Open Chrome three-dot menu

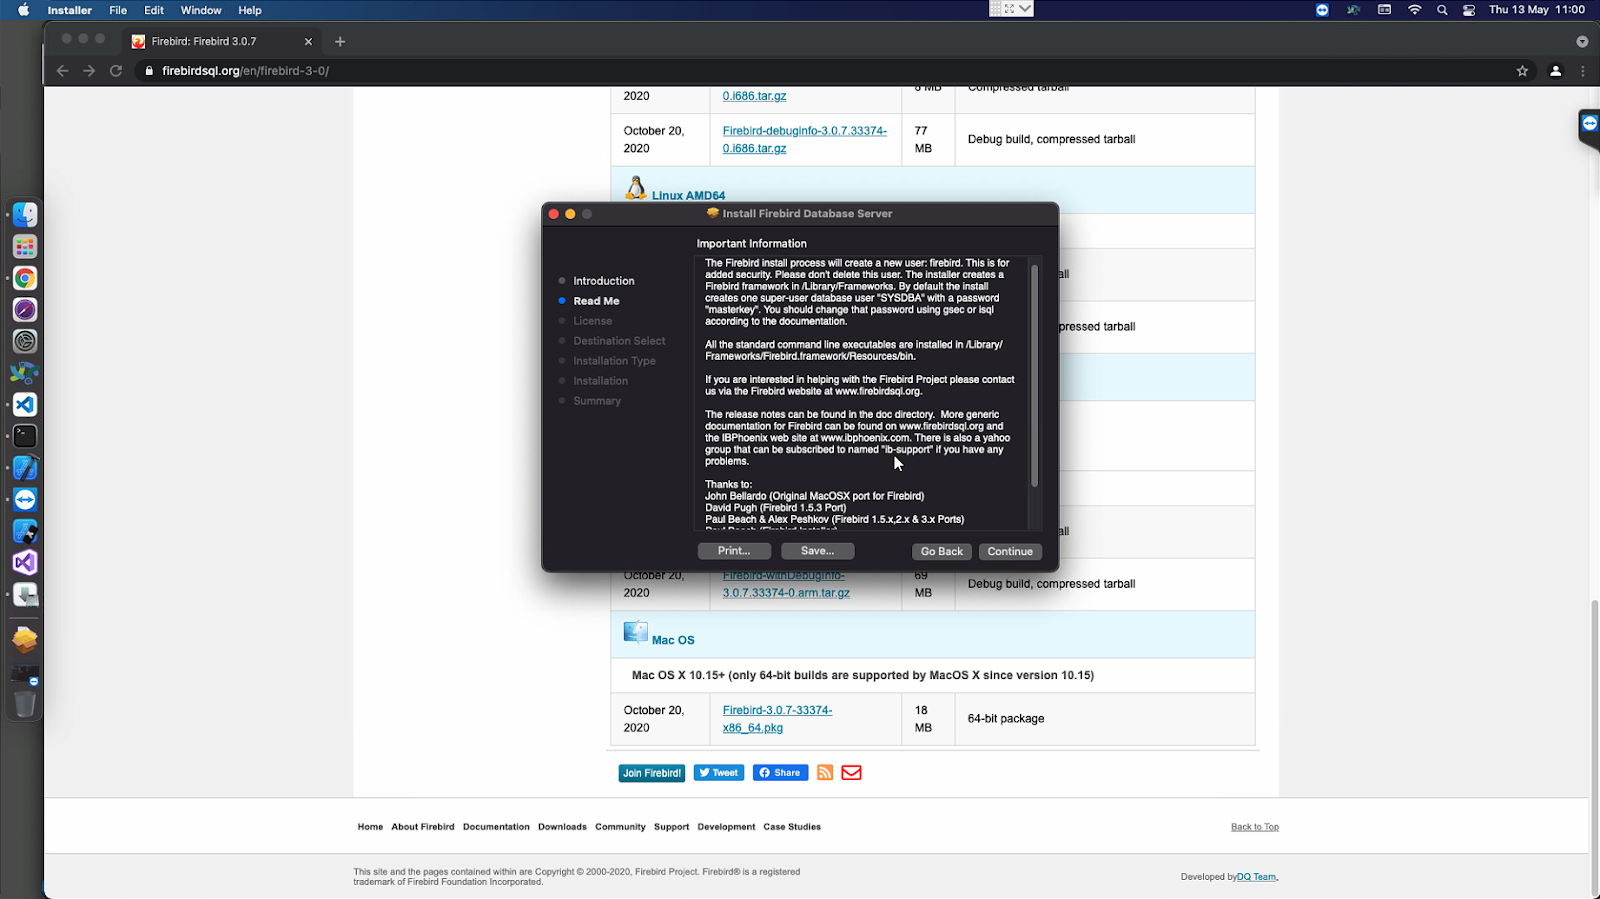click(x=1582, y=71)
